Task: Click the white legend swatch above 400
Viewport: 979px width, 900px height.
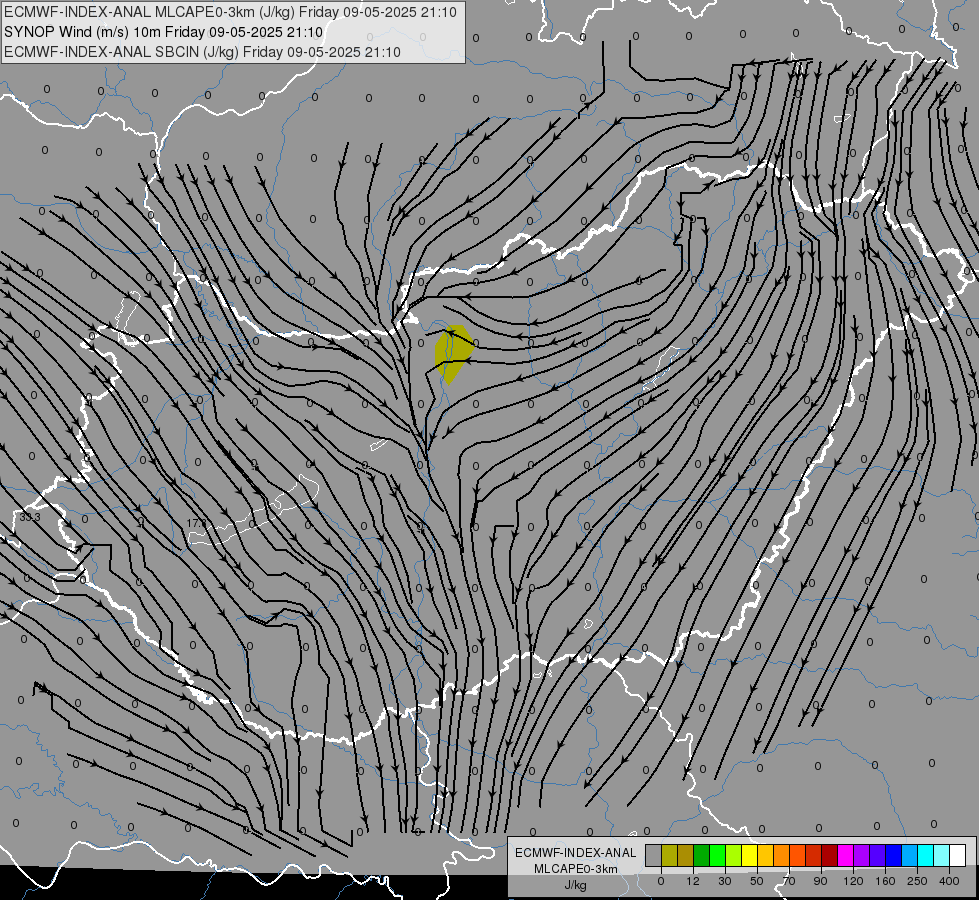Action: click(958, 855)
